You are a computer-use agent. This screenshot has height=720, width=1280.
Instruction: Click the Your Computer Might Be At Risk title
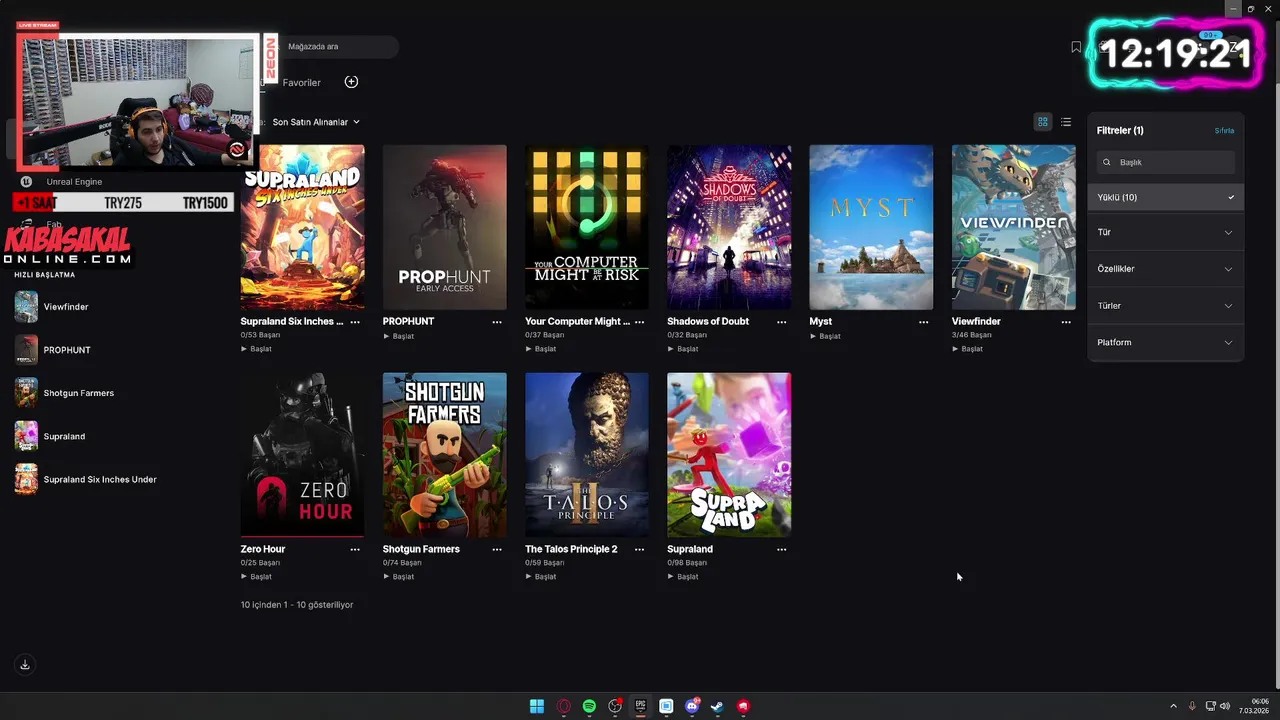(577, 322)
